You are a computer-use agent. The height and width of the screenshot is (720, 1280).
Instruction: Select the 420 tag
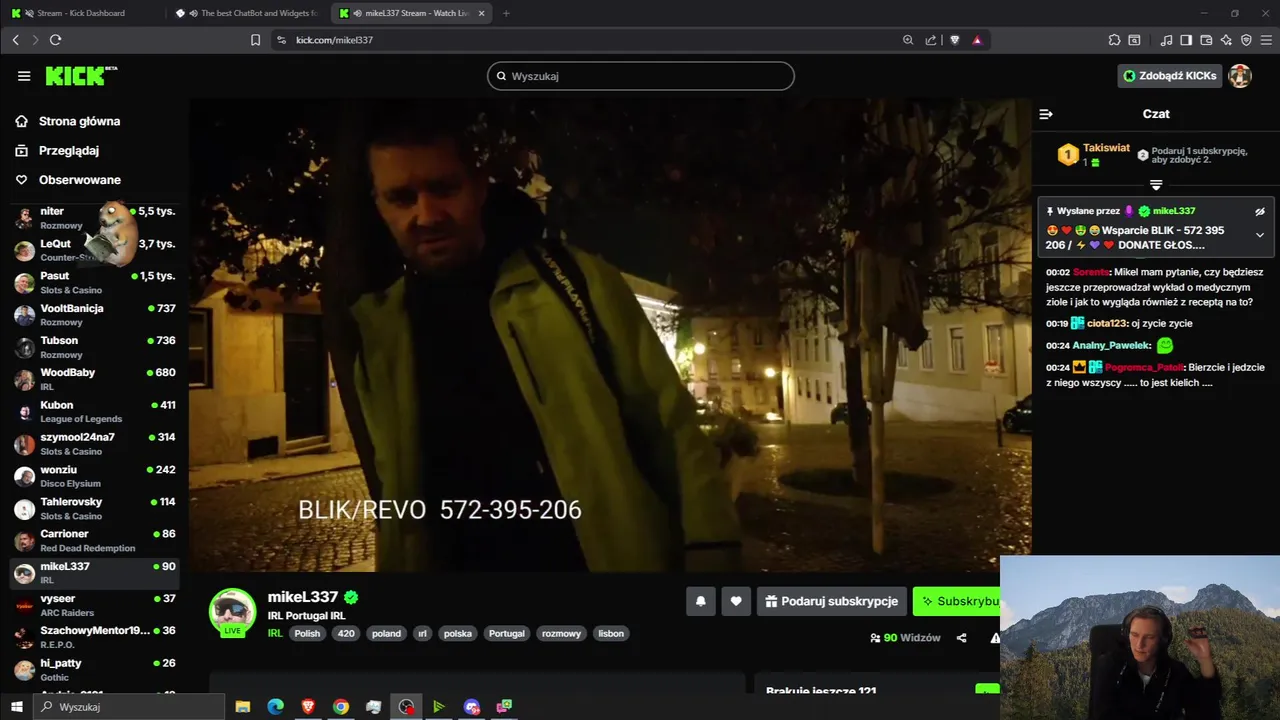click(346, 633)
